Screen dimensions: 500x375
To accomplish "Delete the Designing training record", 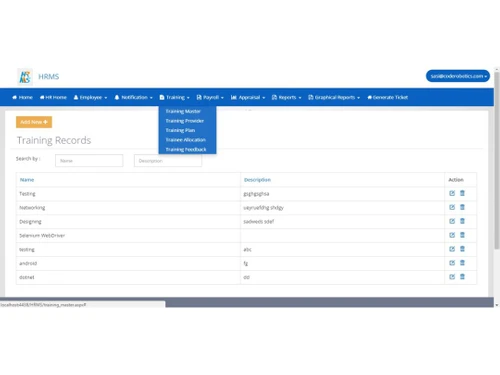I will (x=462, y=221).
